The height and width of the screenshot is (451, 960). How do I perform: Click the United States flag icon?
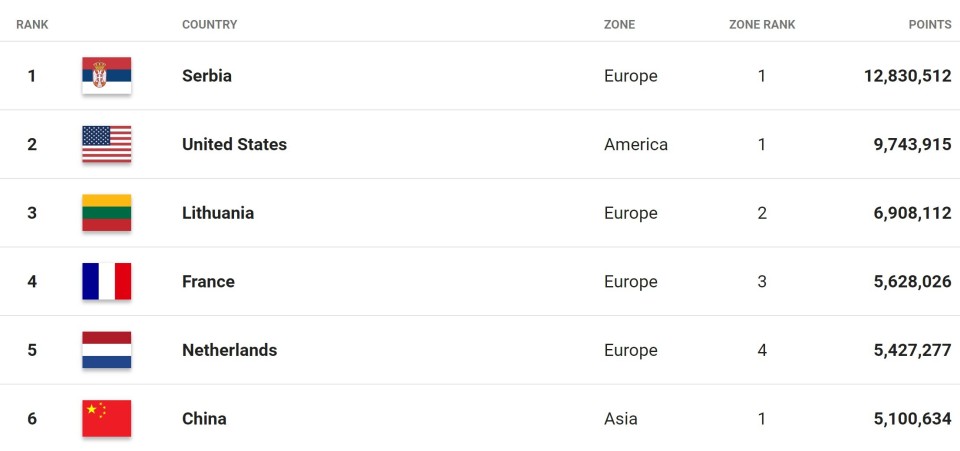tap(107, 144)
